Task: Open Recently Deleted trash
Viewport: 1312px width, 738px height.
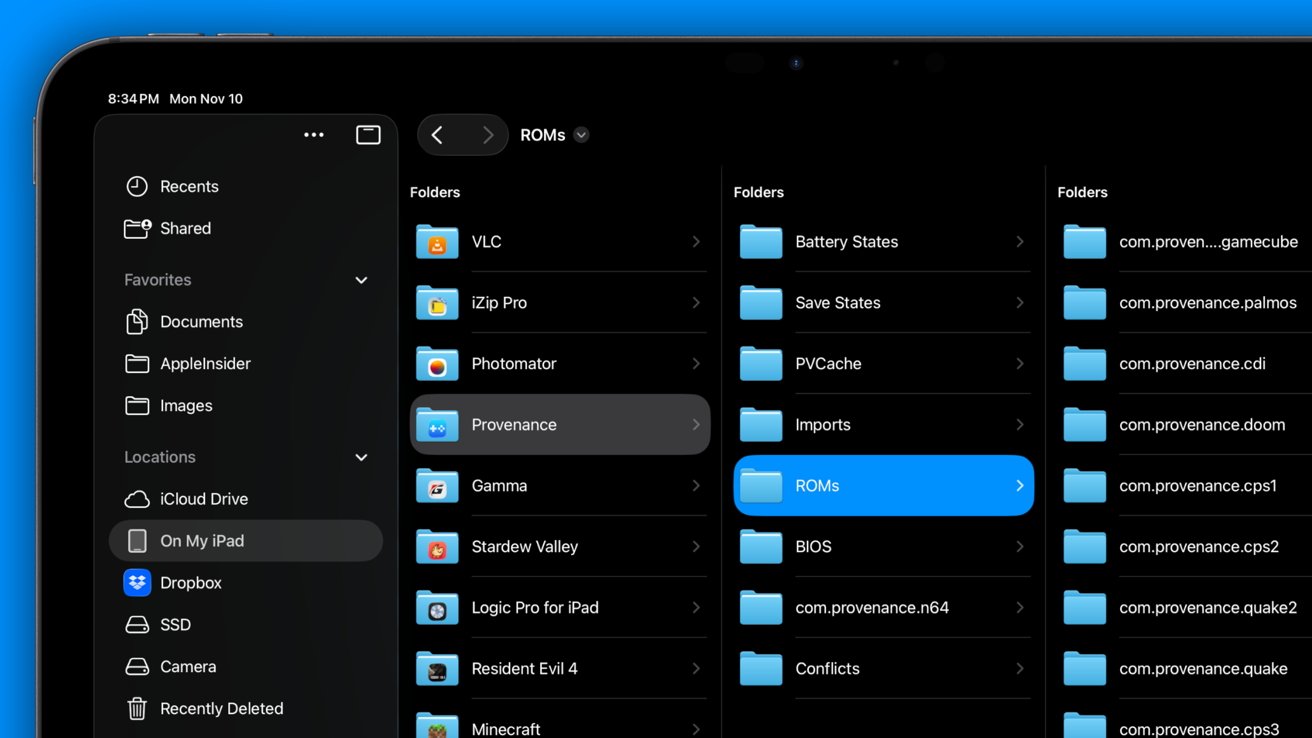Action: [221, 708]
